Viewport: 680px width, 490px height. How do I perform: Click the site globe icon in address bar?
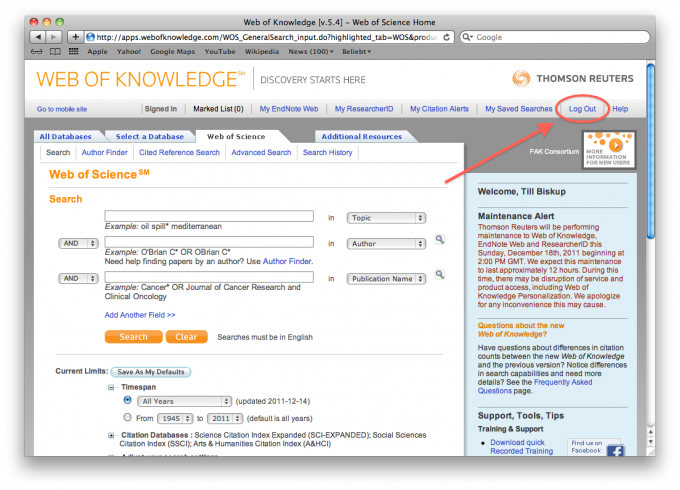90,37
